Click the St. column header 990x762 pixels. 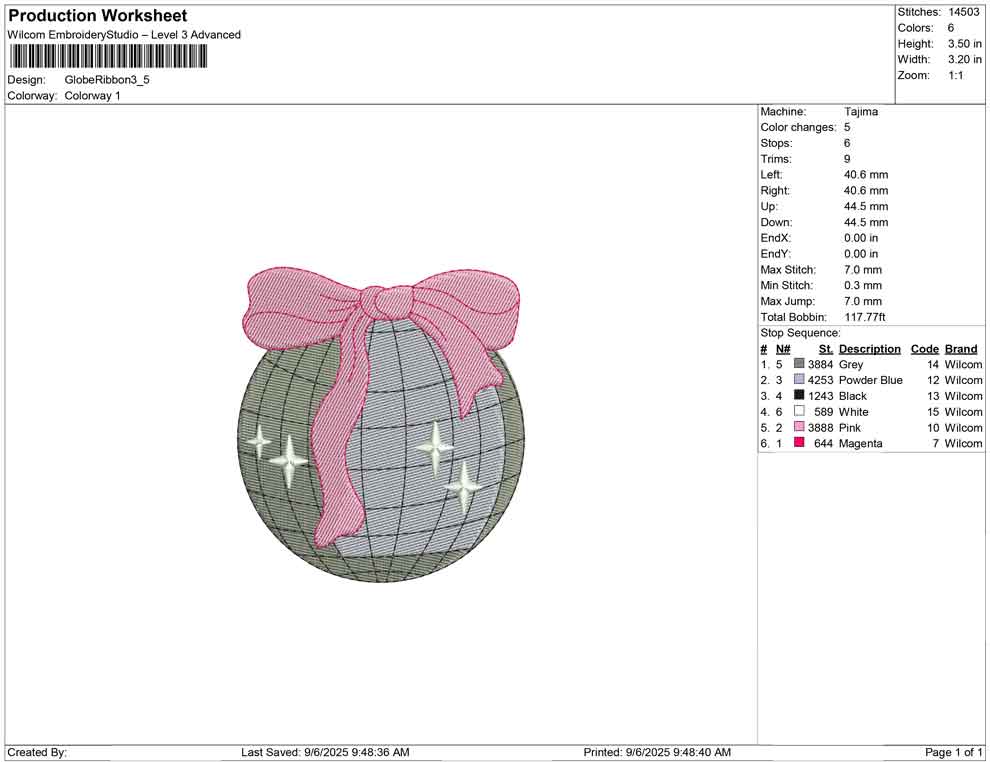[825, 349]
